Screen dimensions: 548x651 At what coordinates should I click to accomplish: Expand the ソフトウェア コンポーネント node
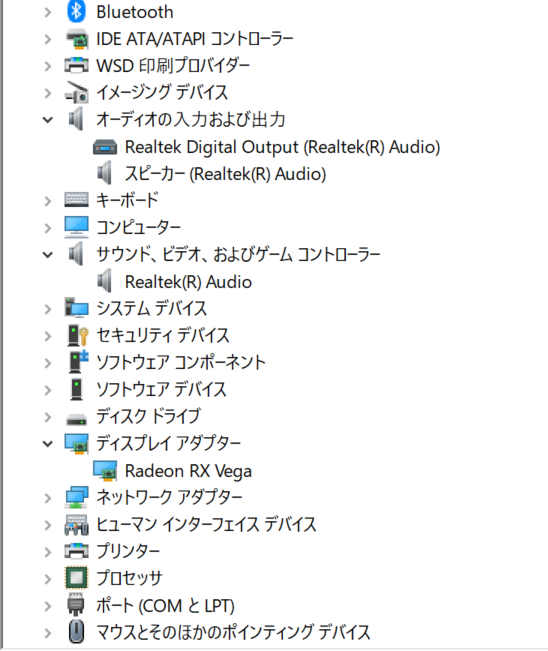(48, 363)
